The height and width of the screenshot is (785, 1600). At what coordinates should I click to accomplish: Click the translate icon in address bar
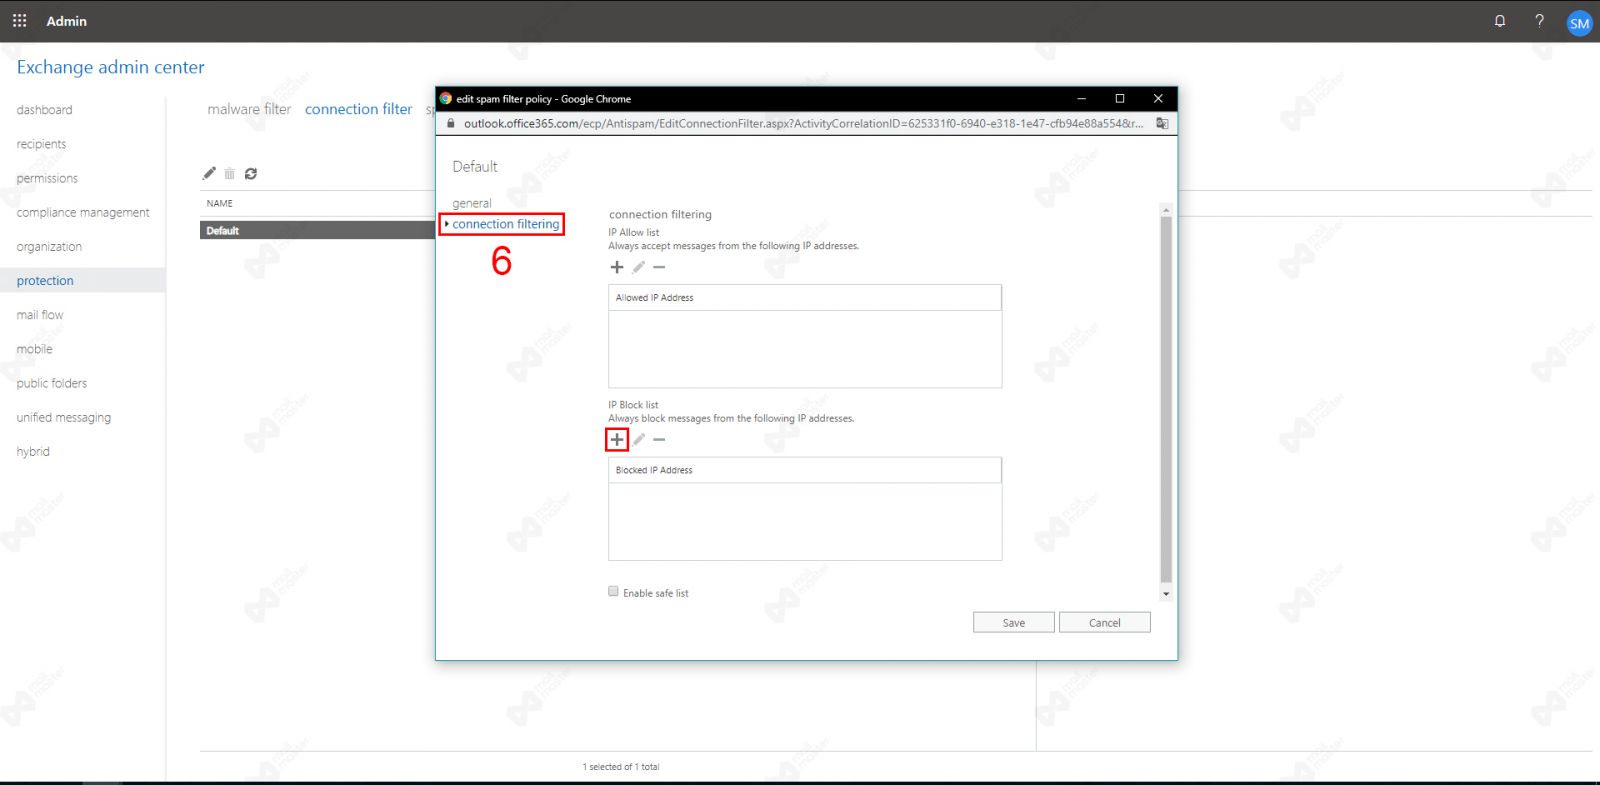tap(1162, 123)
